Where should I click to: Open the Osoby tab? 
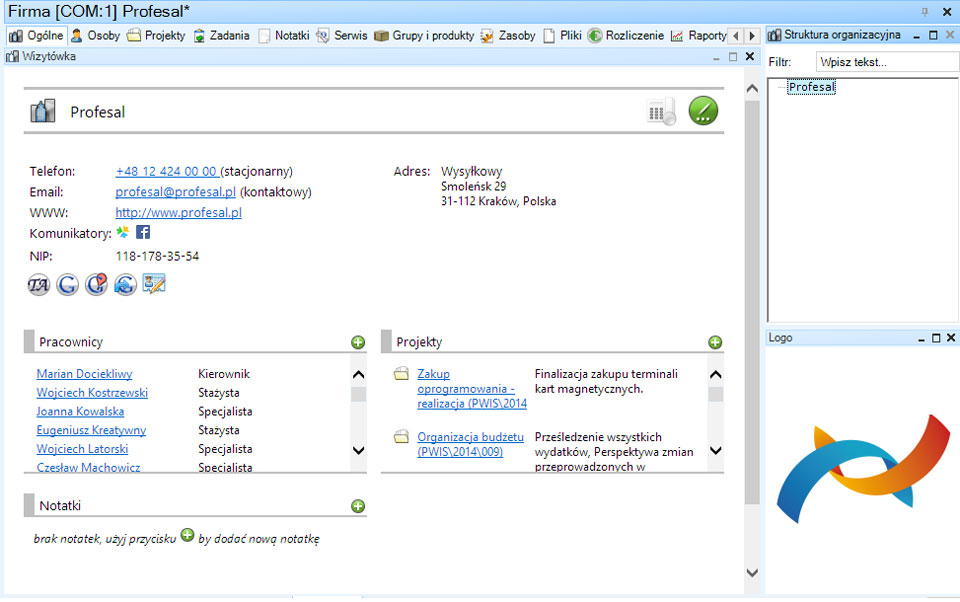click(96, 36)
